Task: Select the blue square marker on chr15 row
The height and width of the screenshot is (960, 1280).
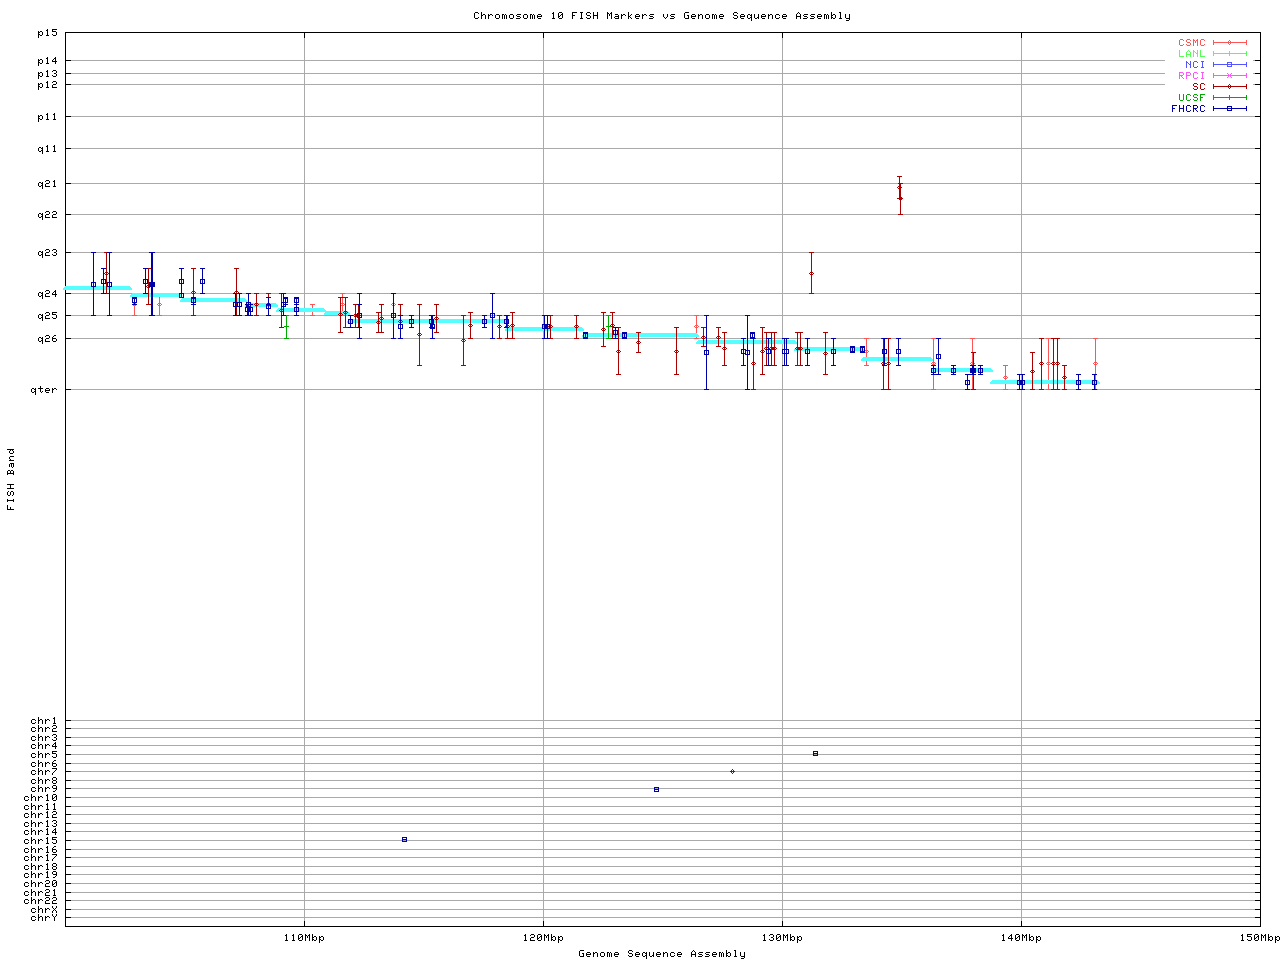Action: click(x=404, y=839)
